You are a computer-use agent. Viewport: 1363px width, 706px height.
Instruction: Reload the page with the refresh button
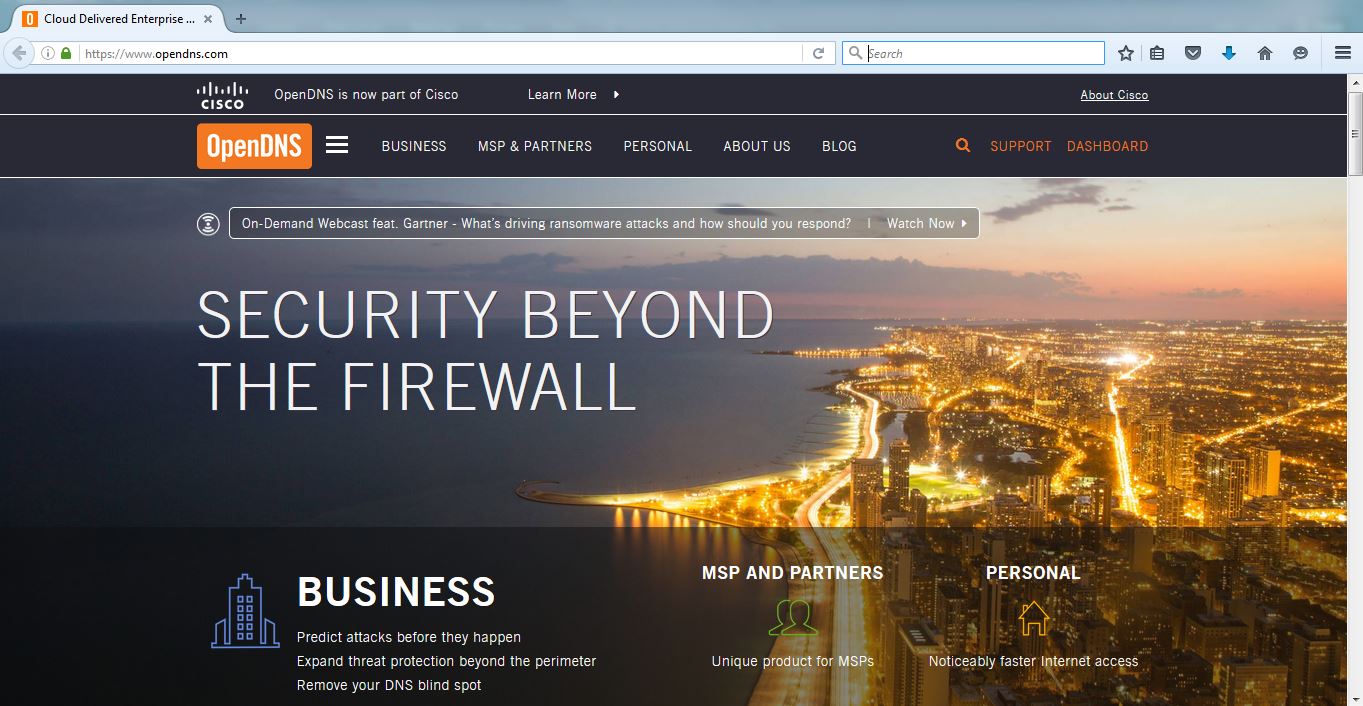(x=818, y=53)
